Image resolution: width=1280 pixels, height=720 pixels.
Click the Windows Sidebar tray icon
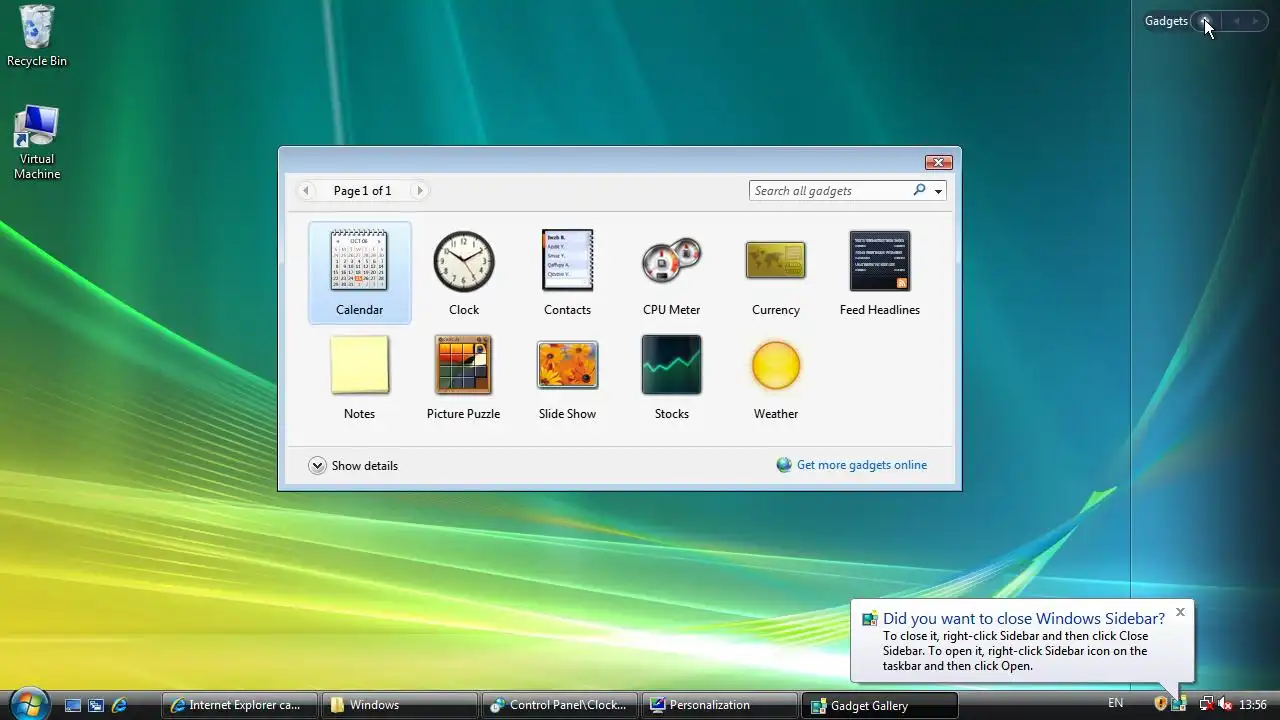(x=1179, y=704)
